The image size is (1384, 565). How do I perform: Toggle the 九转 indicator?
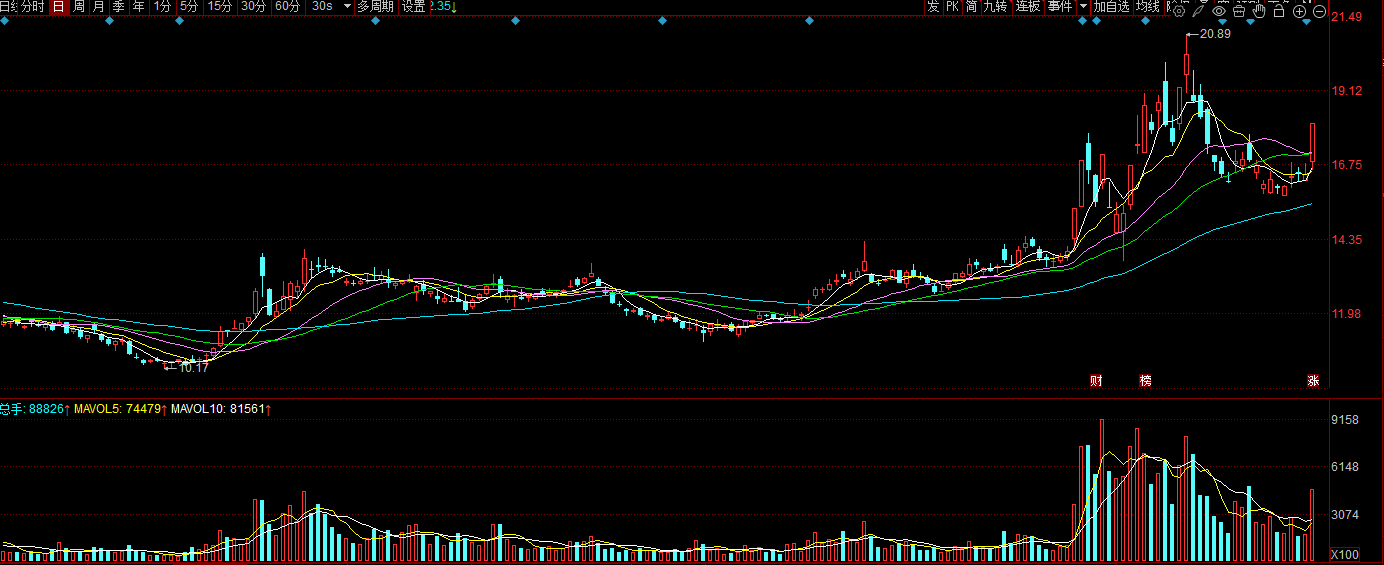(995, 6)
